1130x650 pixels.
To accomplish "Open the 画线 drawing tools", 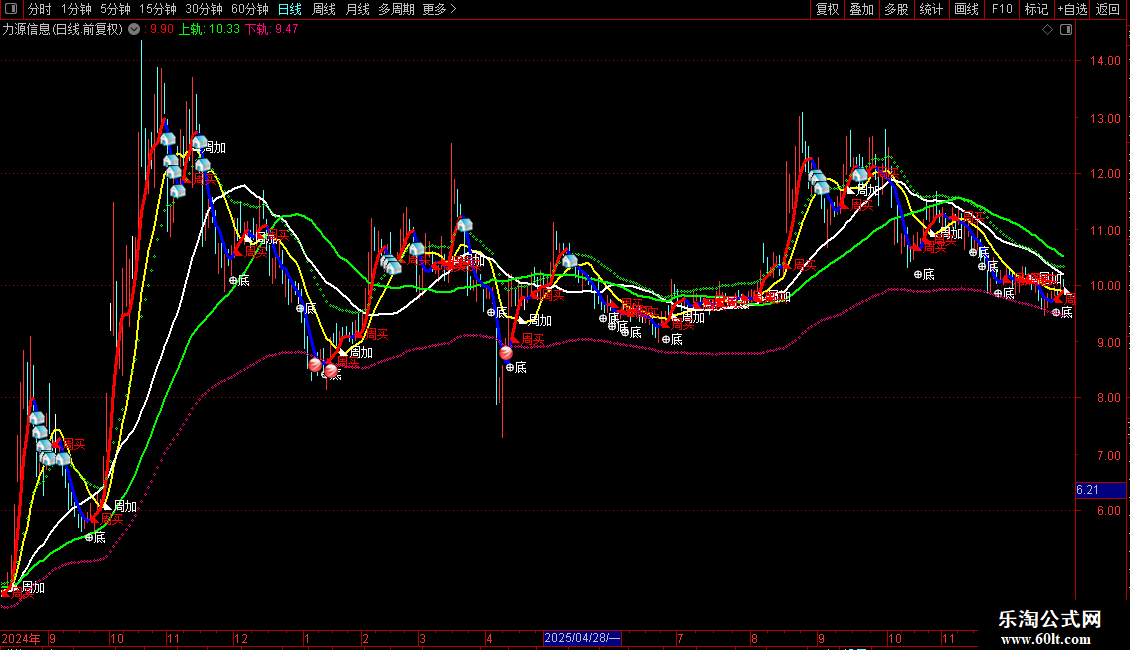I will click(x=966, y=9).
